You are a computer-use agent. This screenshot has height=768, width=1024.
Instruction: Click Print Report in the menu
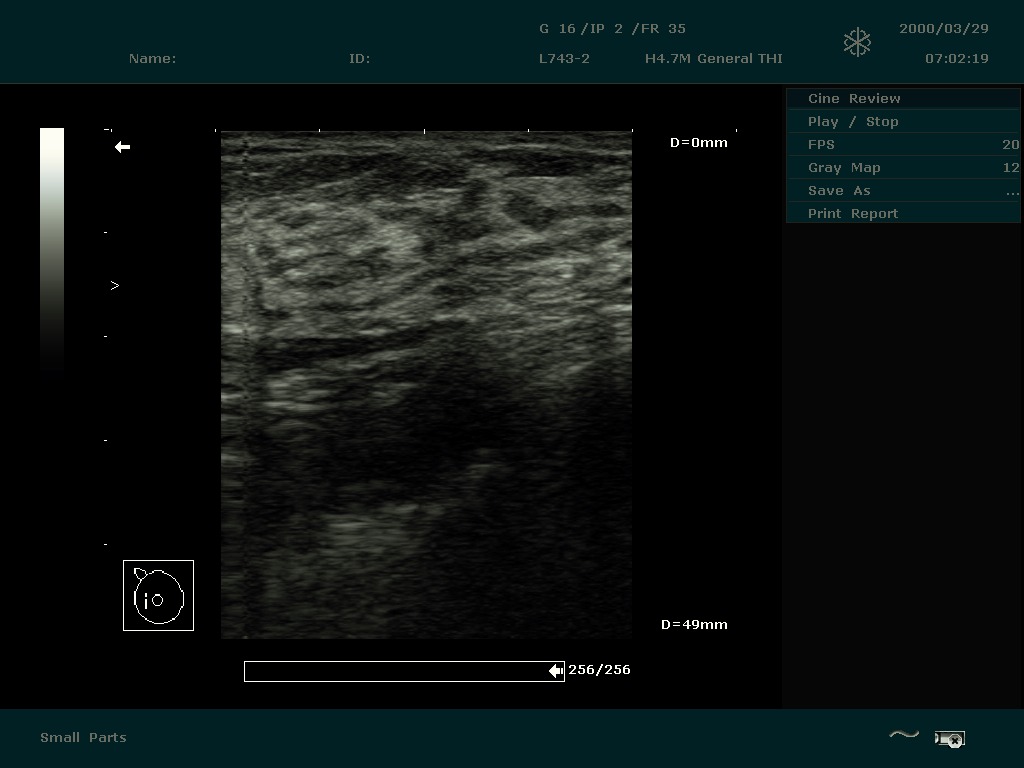tap(853, 214)
